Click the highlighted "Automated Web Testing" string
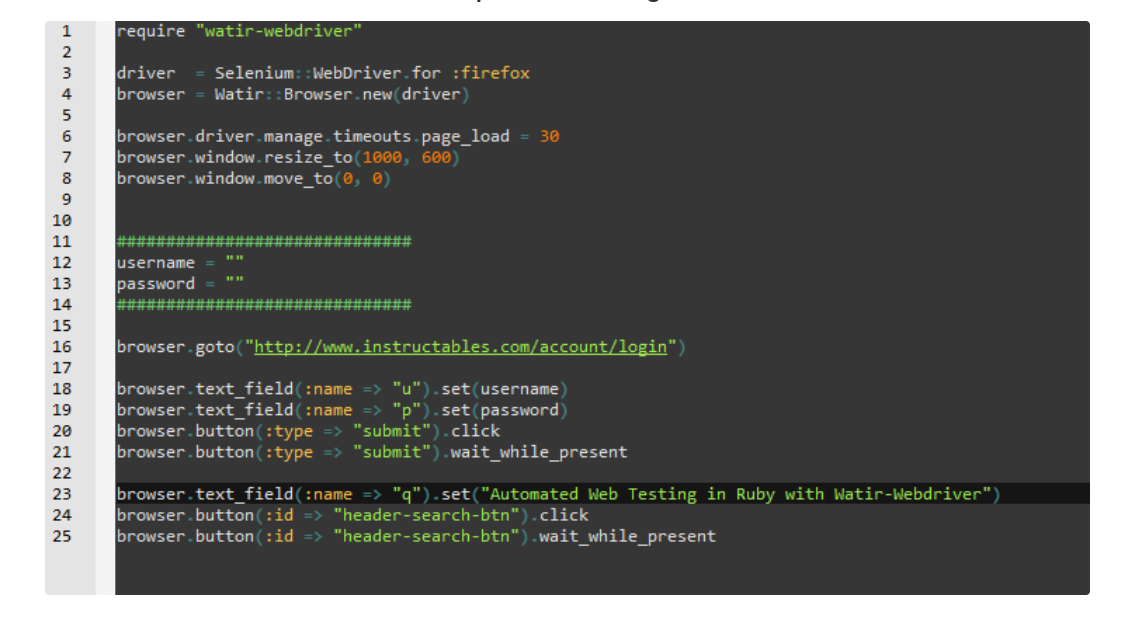This screenshot has height=627, width=1136. coord(736,494)
